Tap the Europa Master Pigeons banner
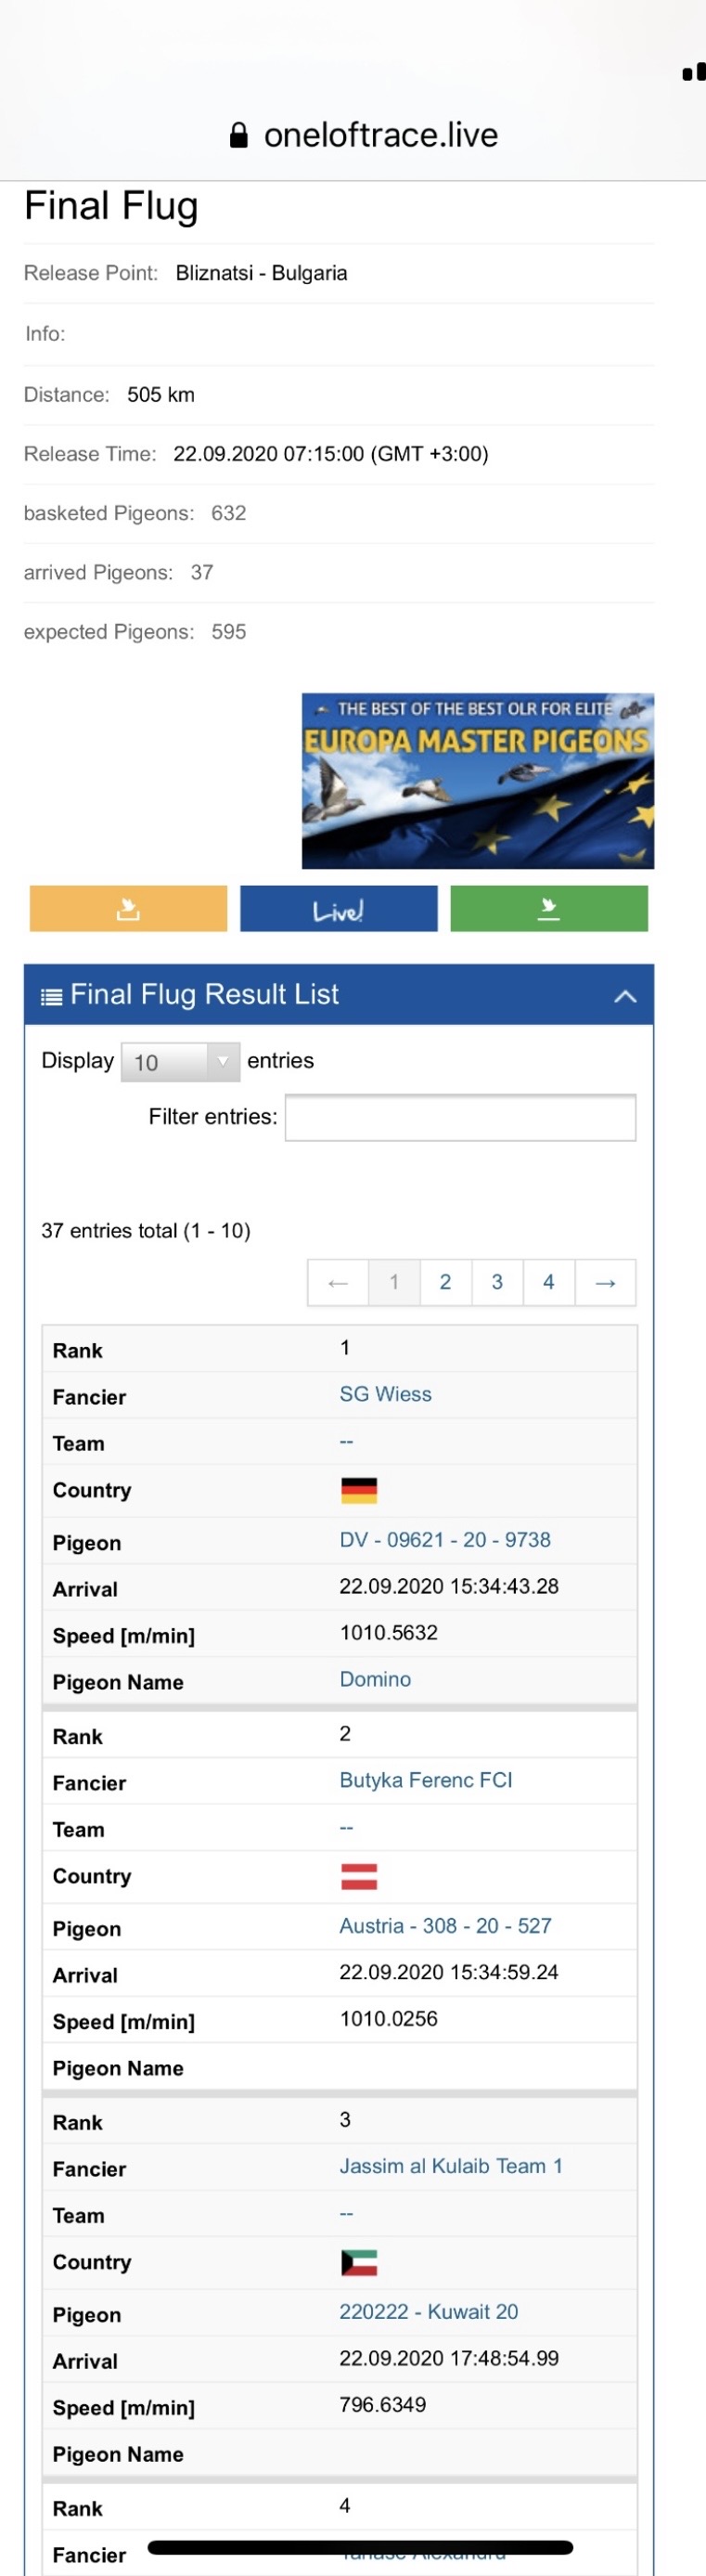Image resolution: width=706 pixels, height=2576 pixels. tap(478, 781)
